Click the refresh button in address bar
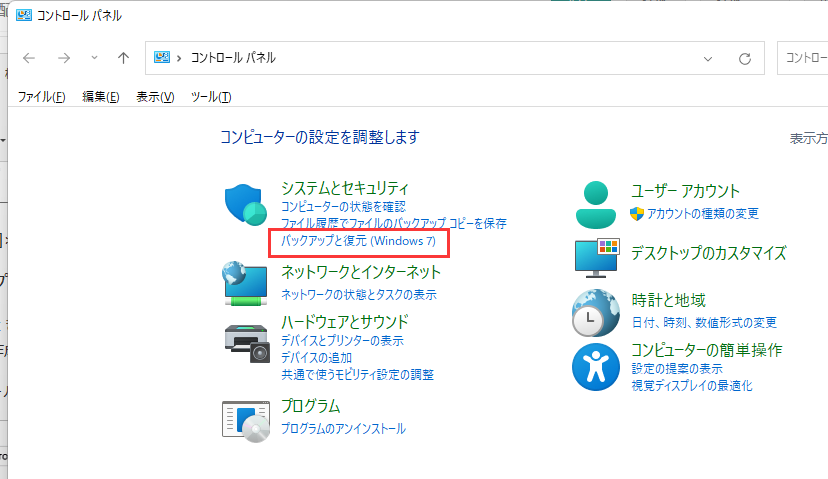 click(745, 59)
